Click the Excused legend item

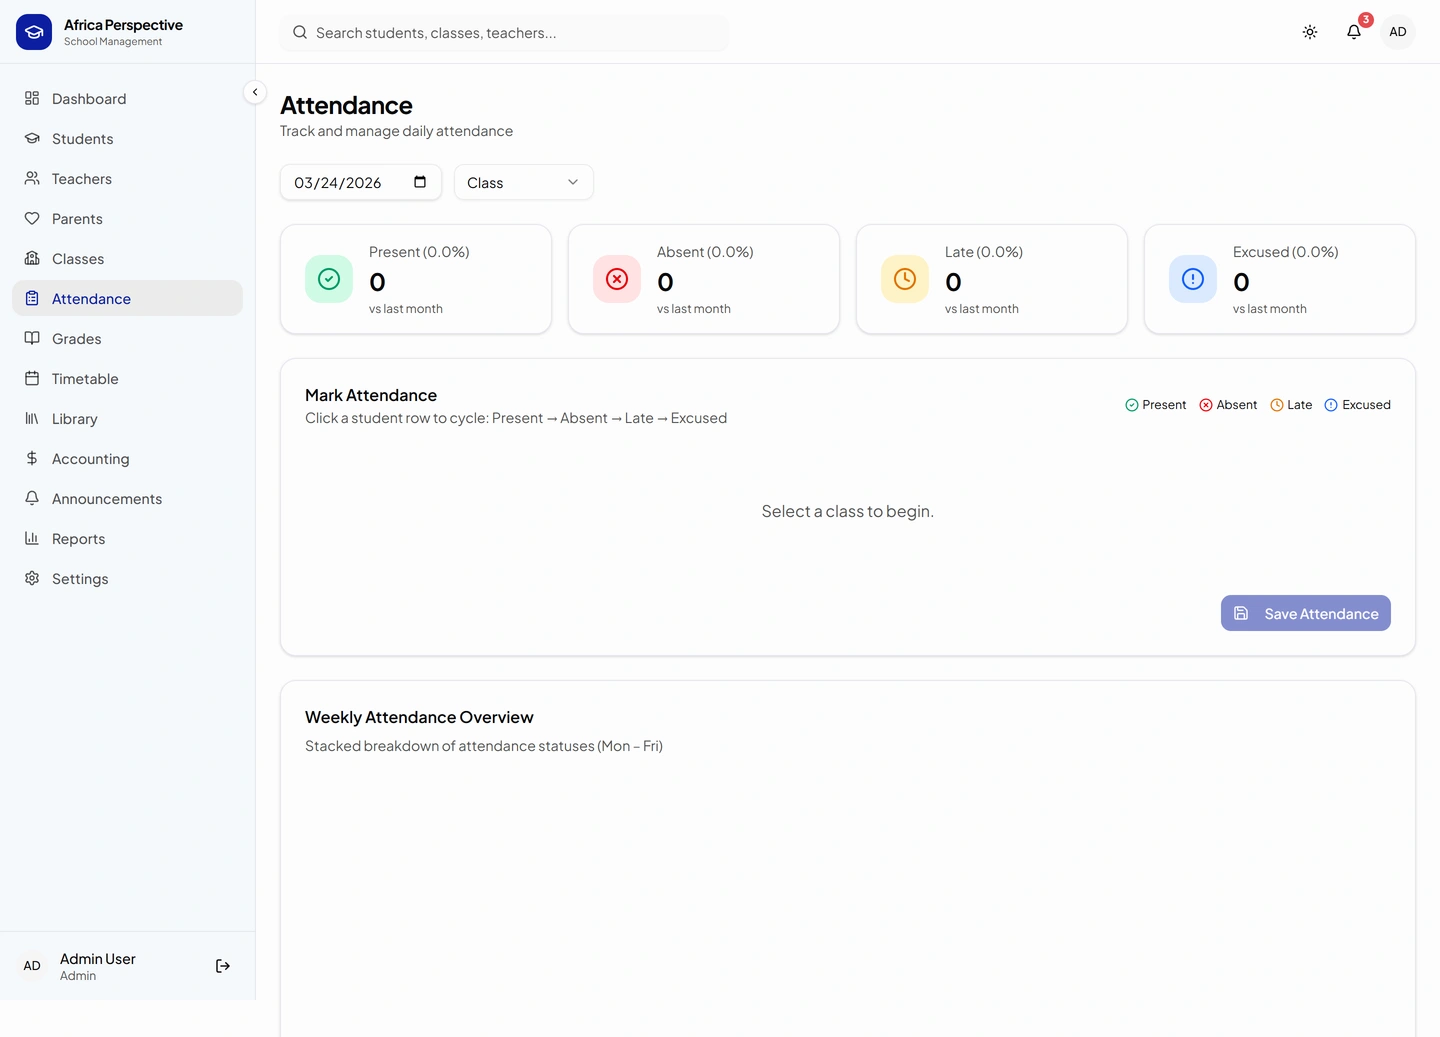(1358, 405)
